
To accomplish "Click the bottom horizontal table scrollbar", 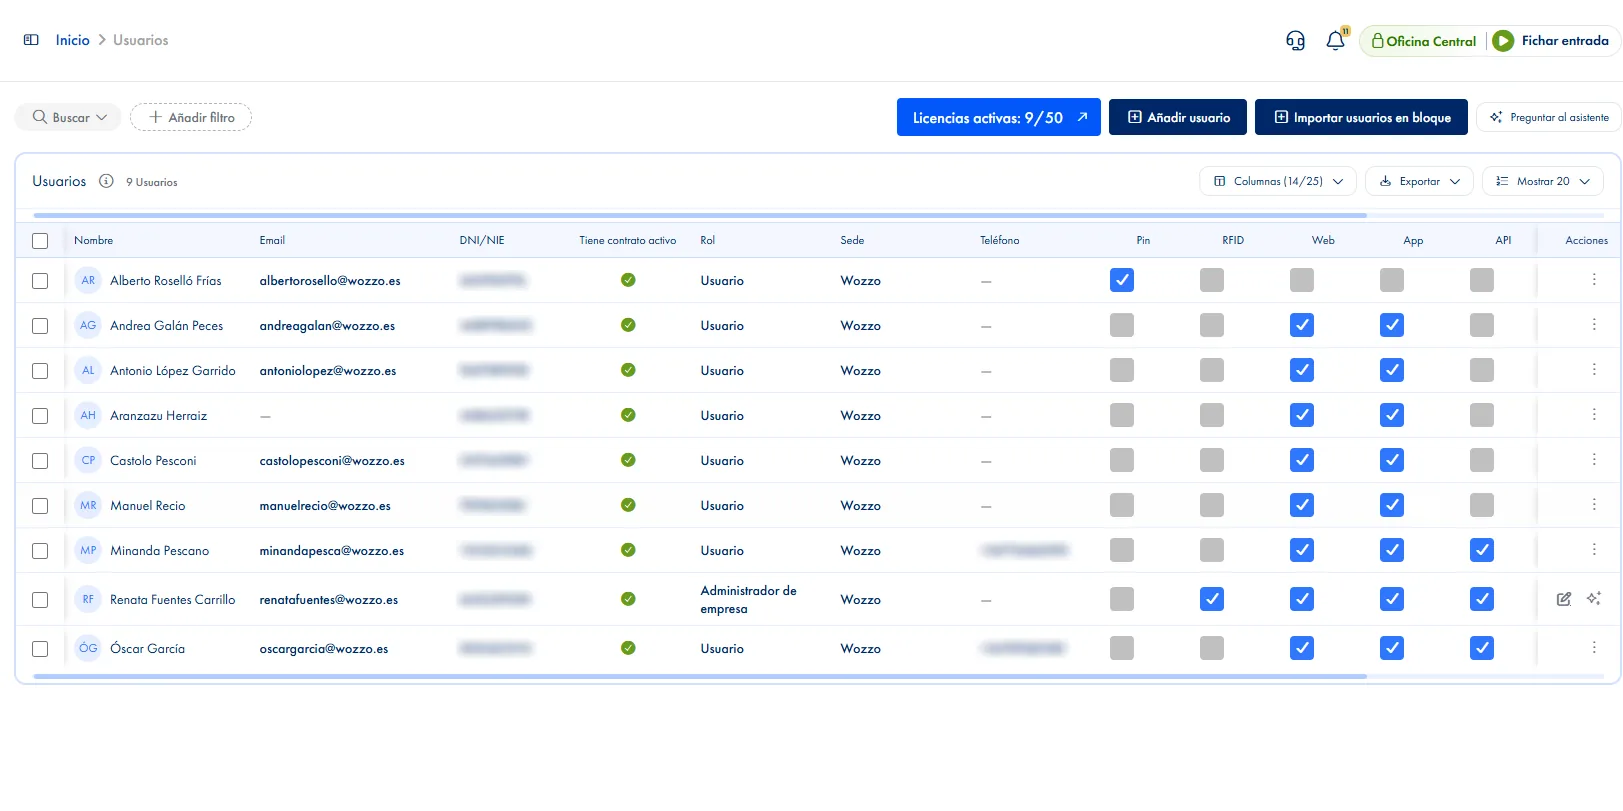I will 700,677.
